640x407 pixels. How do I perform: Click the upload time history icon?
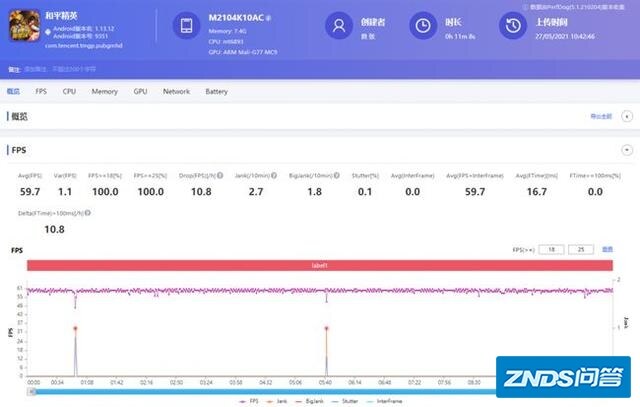tap(513, 25)
